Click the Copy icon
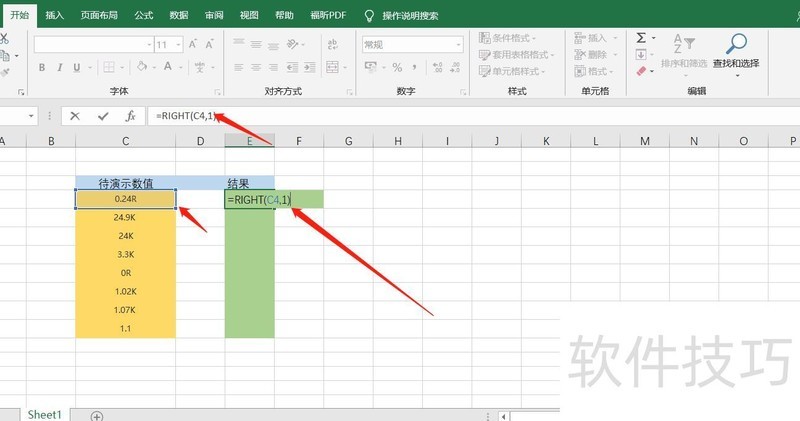800x421 pixels. click(5, 55)
